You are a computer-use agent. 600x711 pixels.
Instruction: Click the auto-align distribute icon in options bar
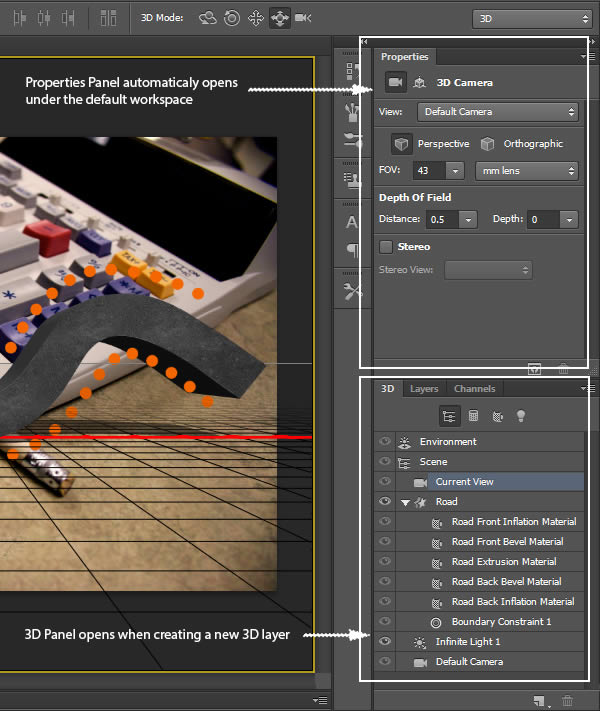click(108, 18)
